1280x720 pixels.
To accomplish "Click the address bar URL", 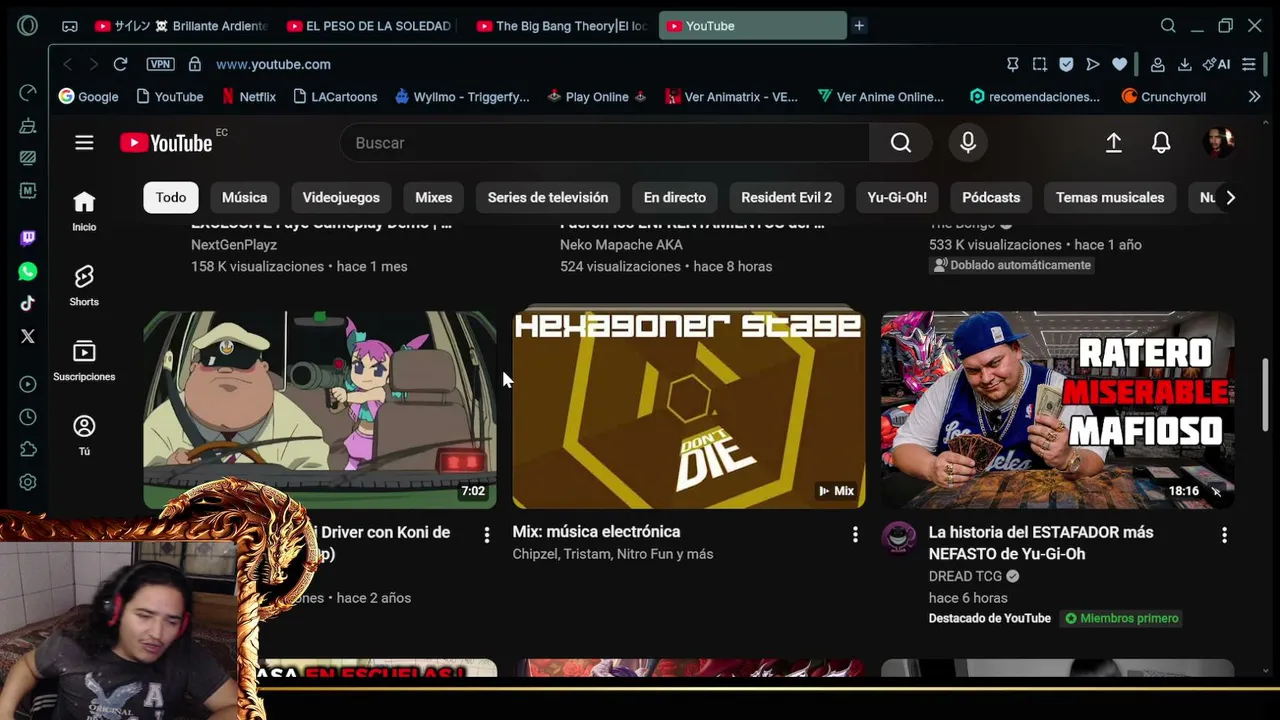I will [273, 64].
